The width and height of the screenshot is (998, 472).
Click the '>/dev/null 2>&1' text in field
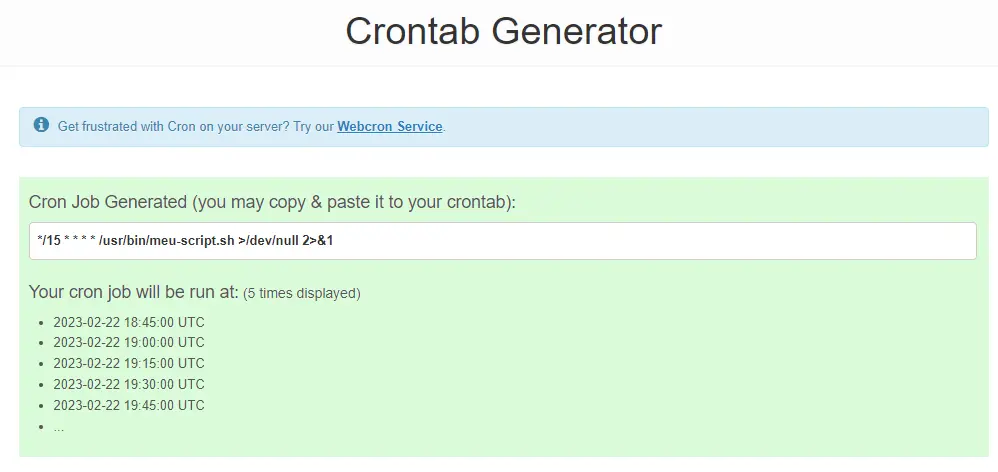[286, 241]
